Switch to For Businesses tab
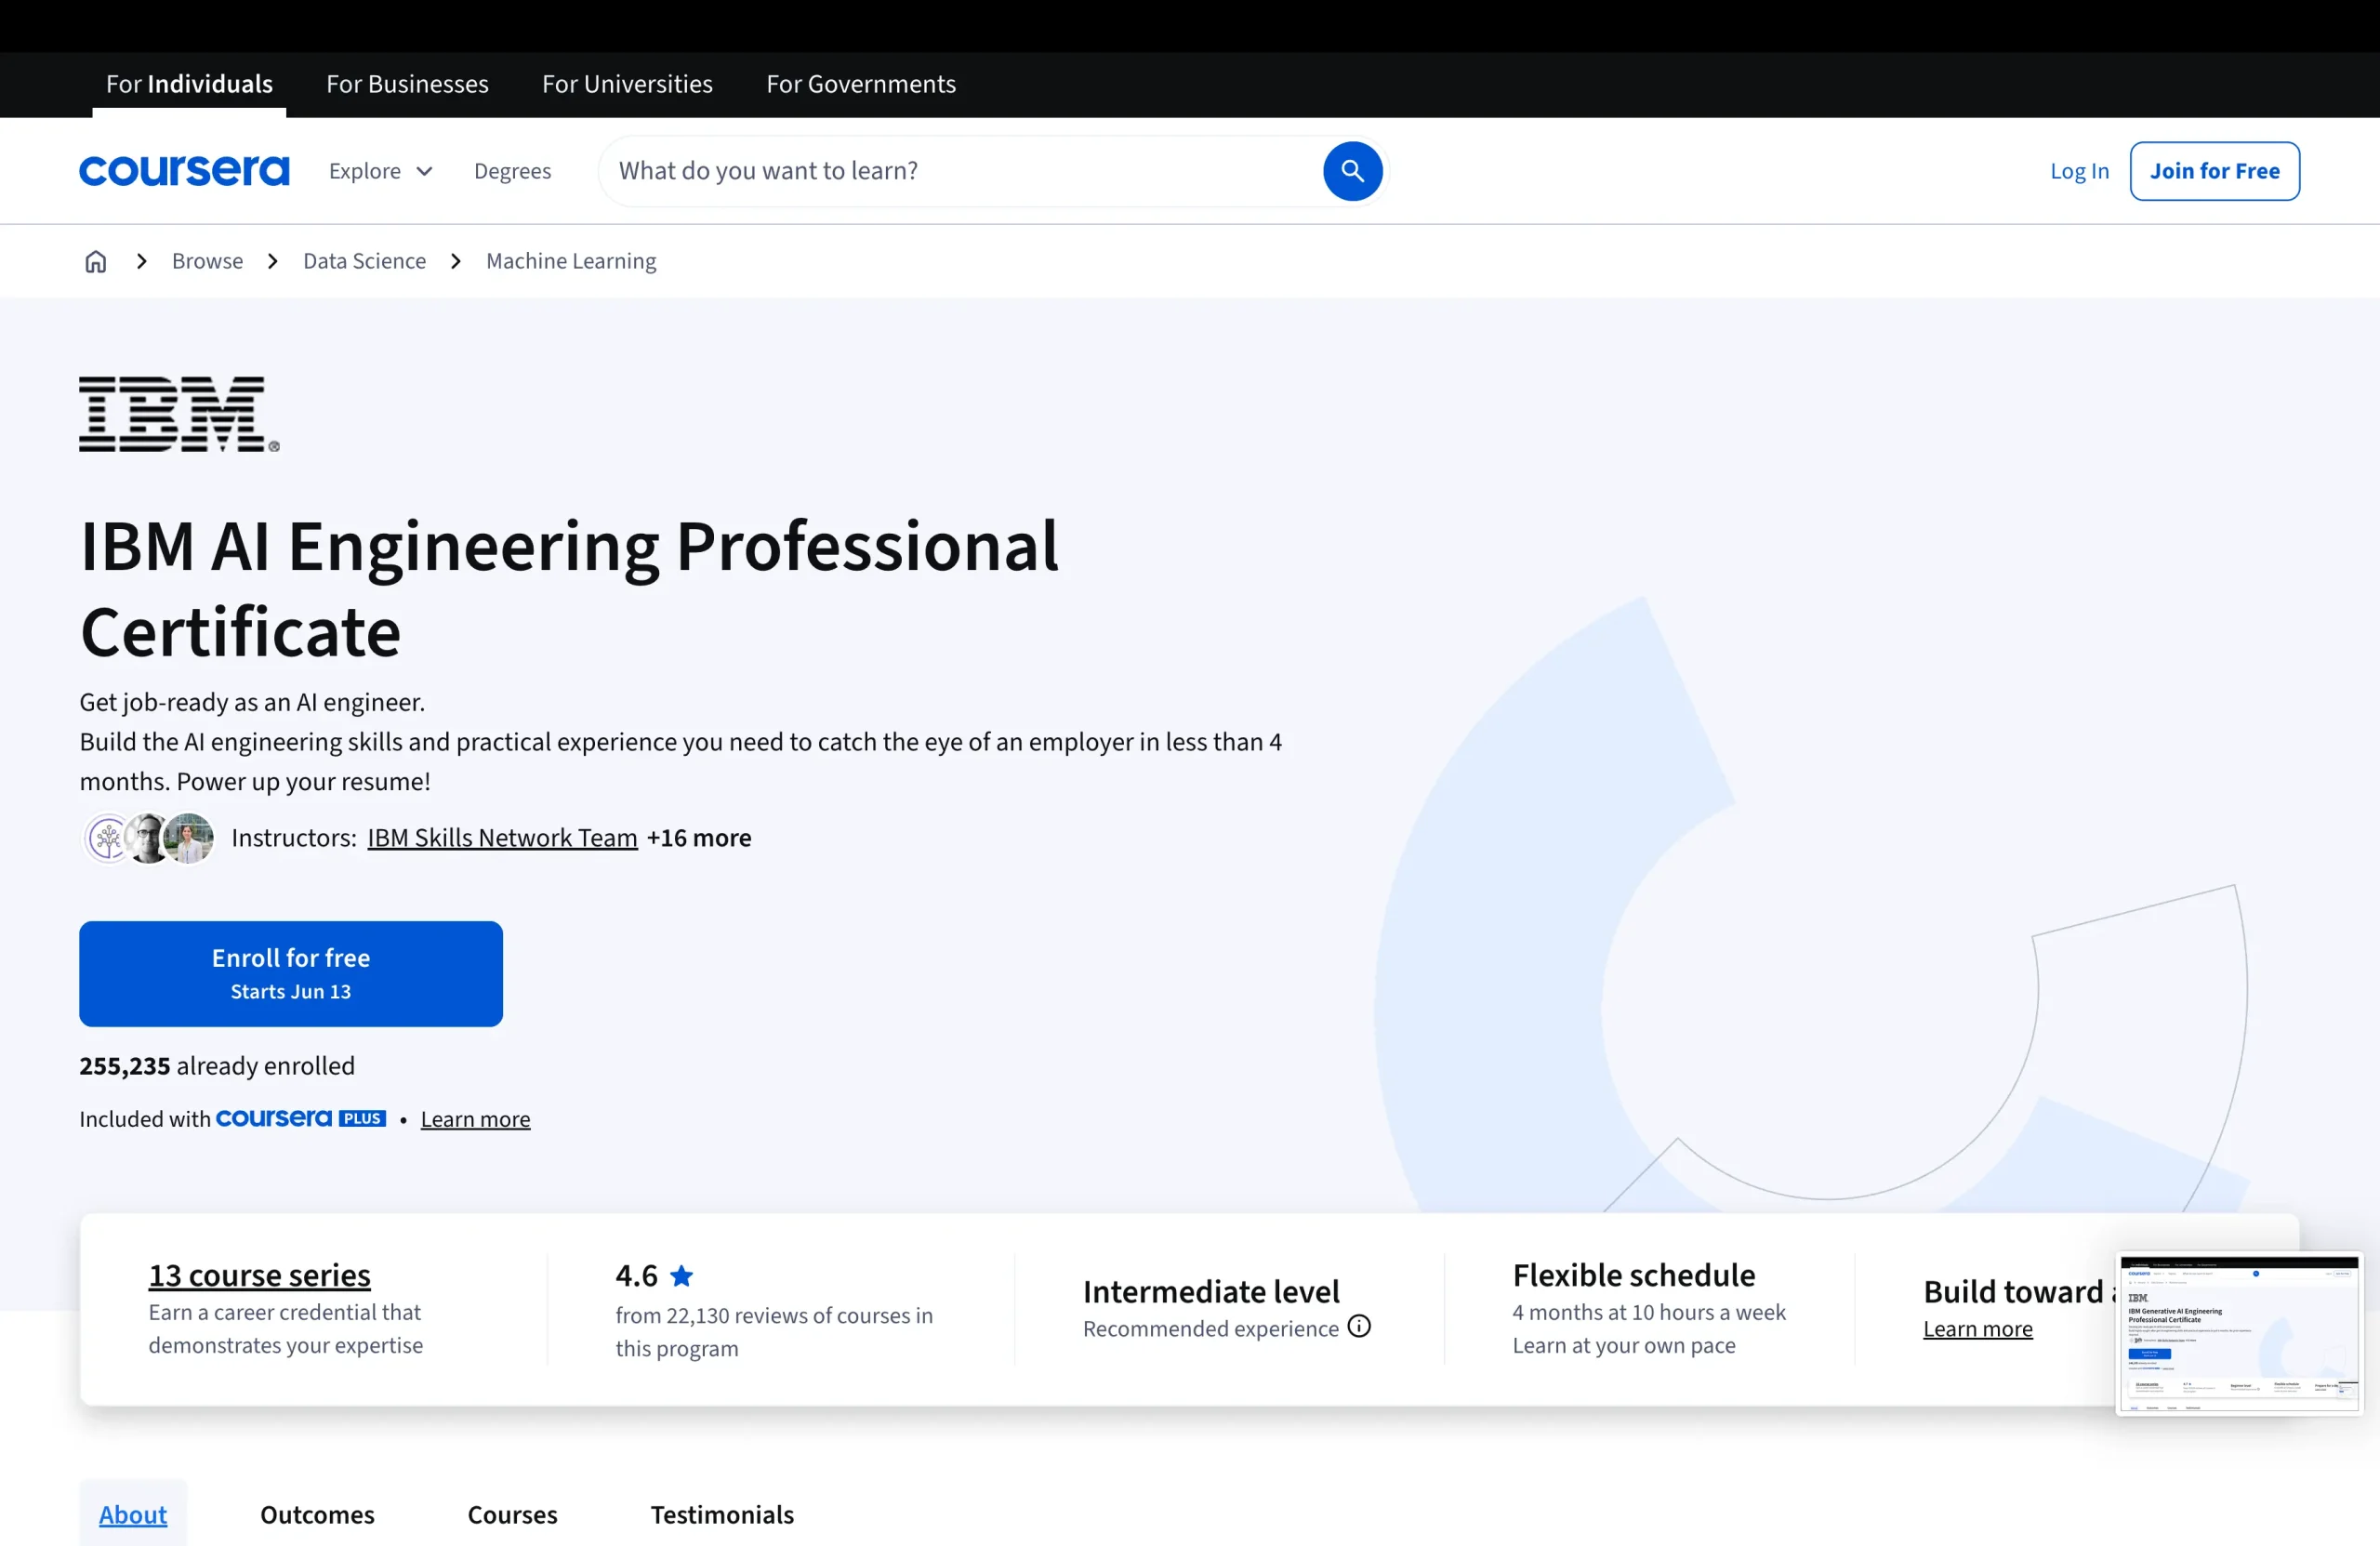 (x=407, y=84)
